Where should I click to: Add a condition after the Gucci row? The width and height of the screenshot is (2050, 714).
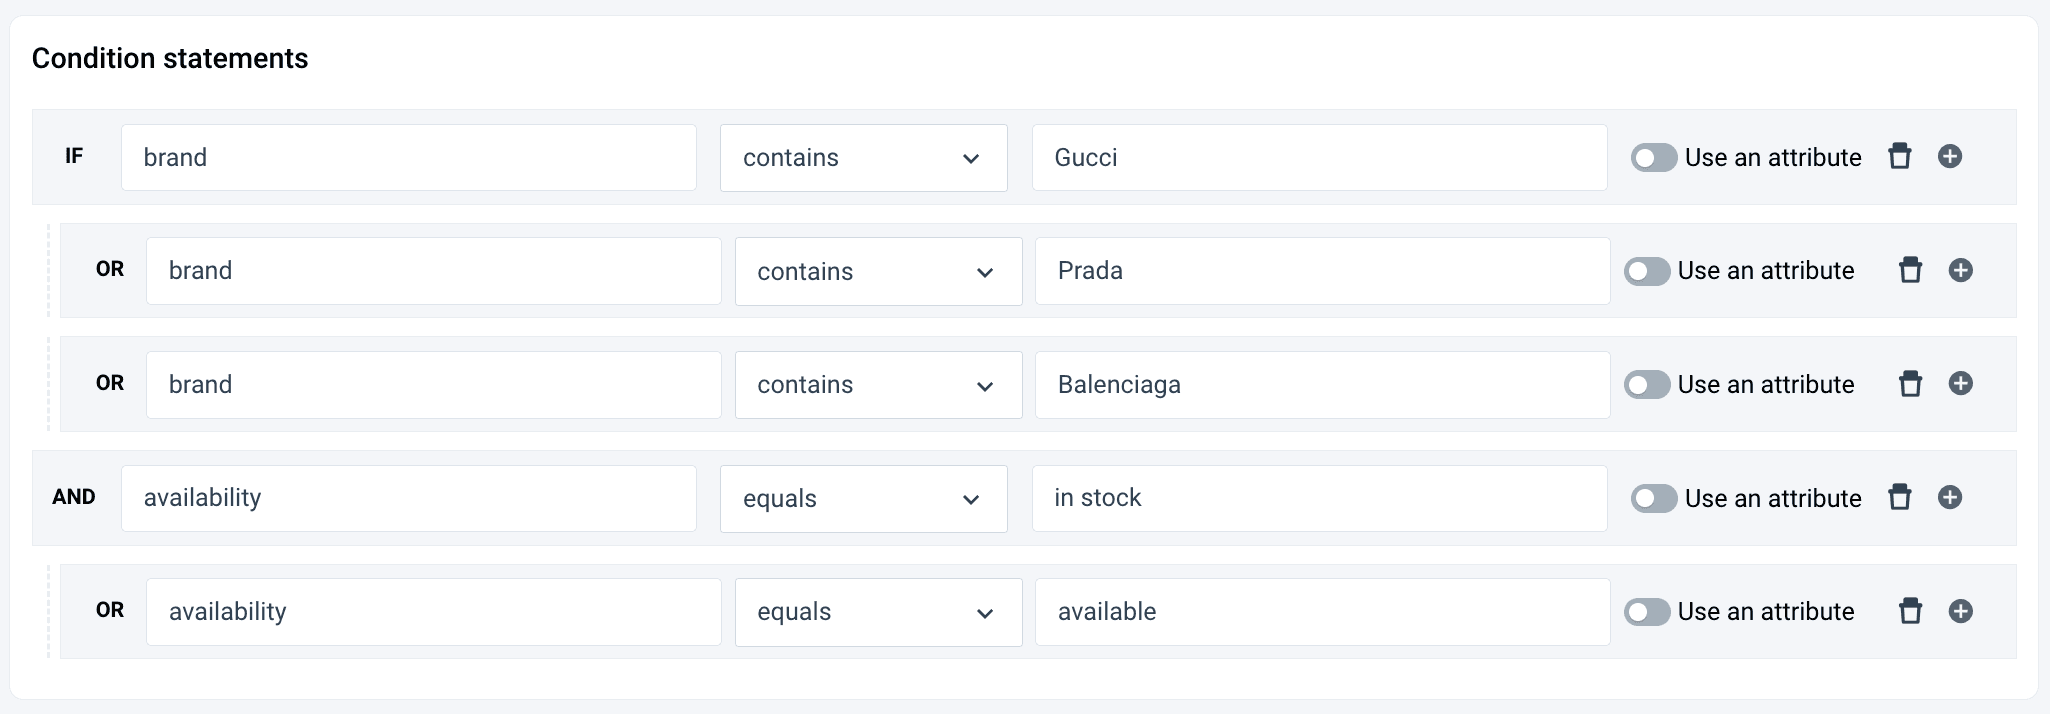(1949, 157)
